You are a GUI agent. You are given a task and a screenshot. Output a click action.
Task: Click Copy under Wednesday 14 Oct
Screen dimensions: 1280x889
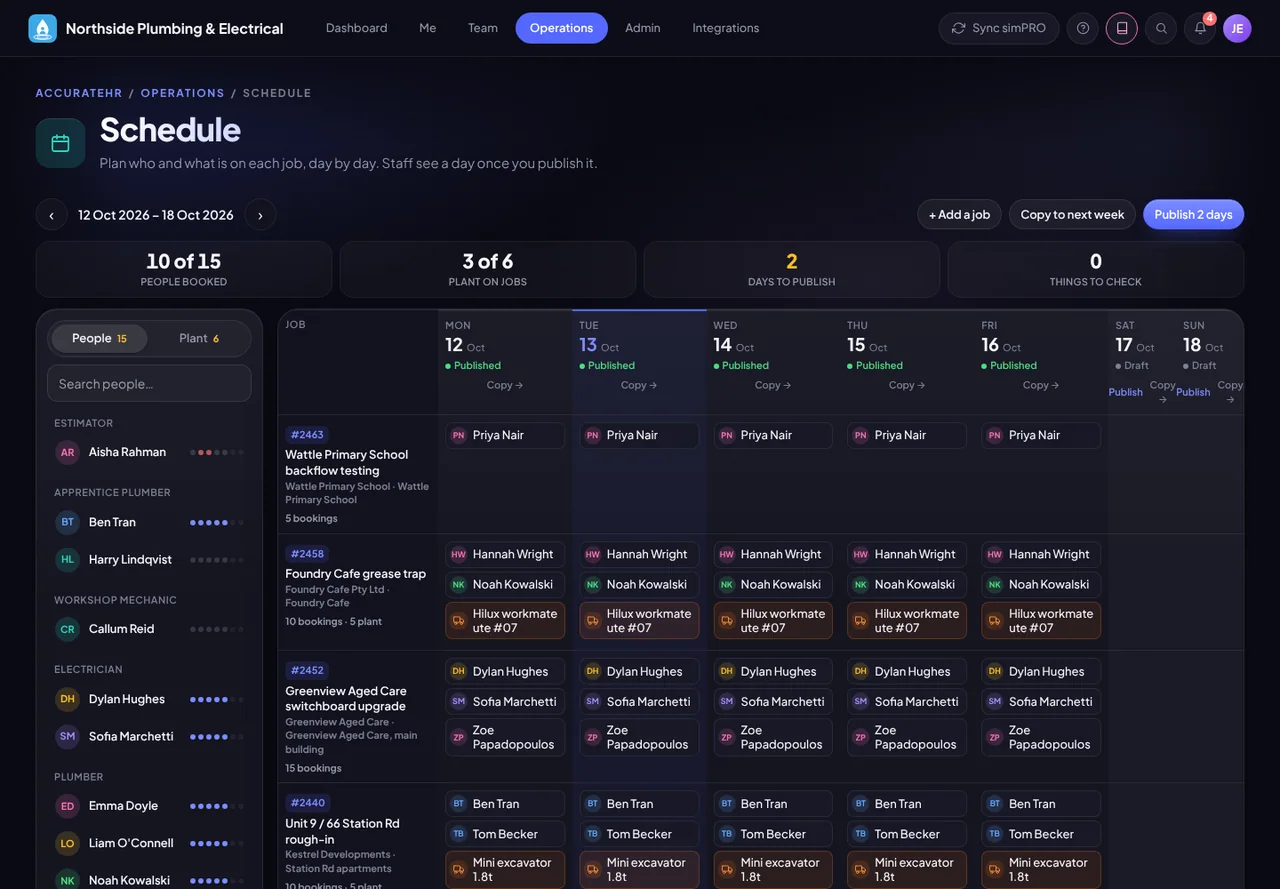pos(773,385)
